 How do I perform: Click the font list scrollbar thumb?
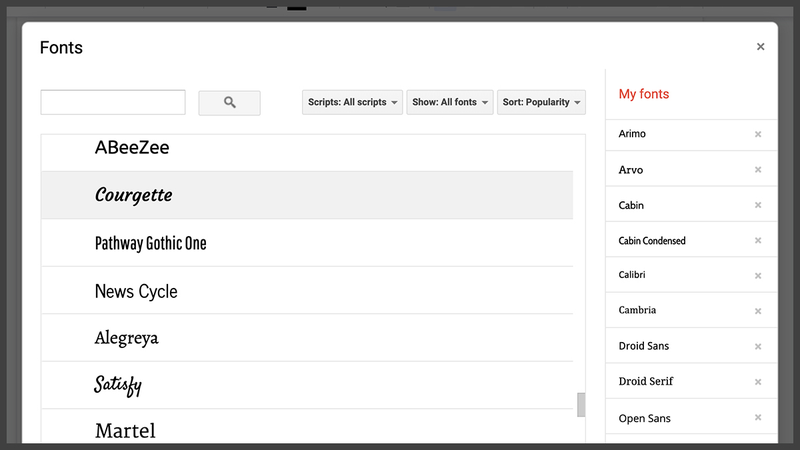click(581, 405)
